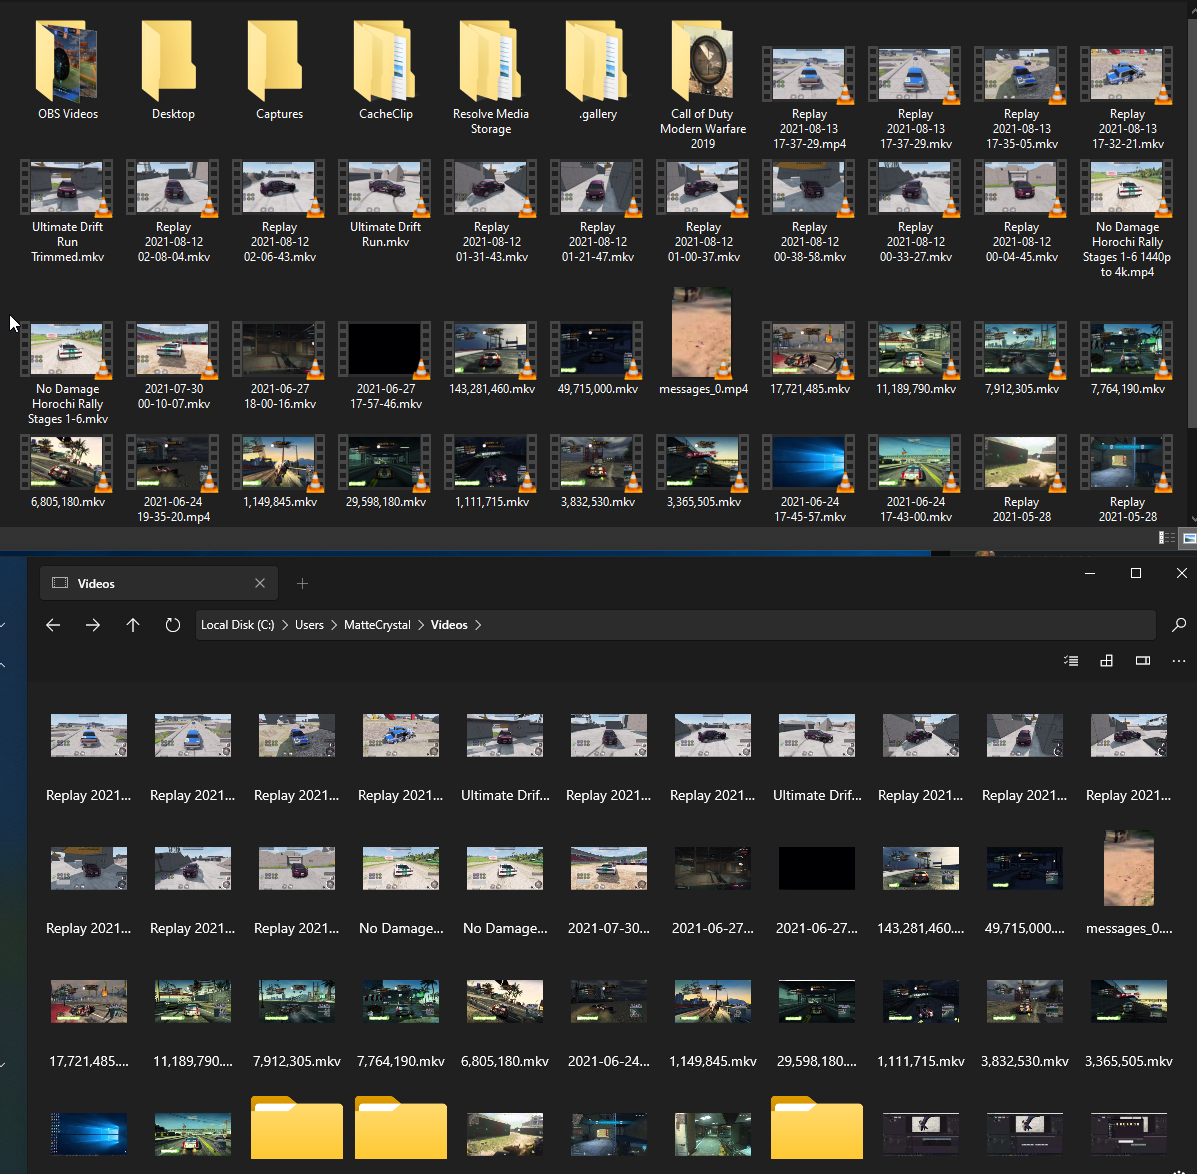Select Replay 2021-08-13 17-37-29.mp4 file
Image resolution: width=1197 pixels, height=1174 pixels.
coord(809,98)
